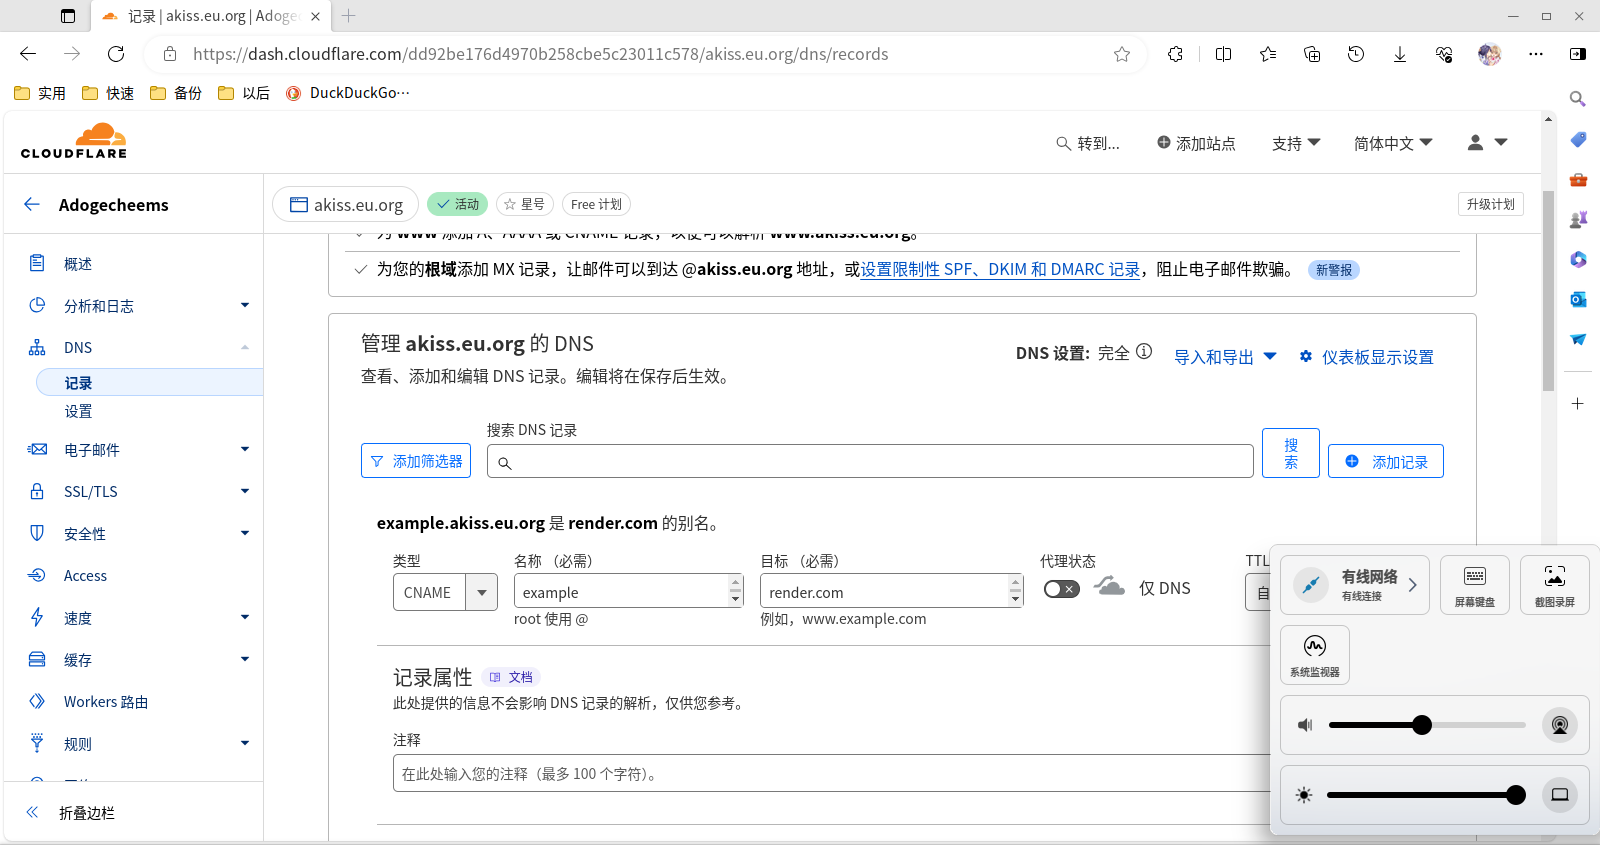Open browser collections icon
The image size is (1600, 845).
point(1312,54)
